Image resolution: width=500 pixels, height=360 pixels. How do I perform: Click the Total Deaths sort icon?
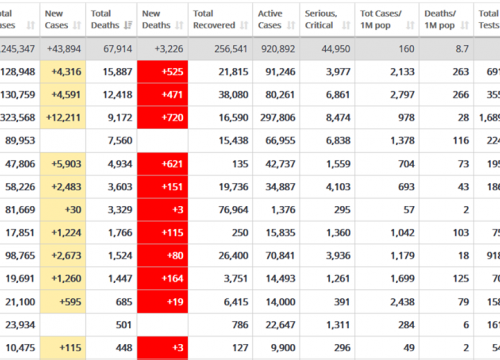(x=128, y=25)
